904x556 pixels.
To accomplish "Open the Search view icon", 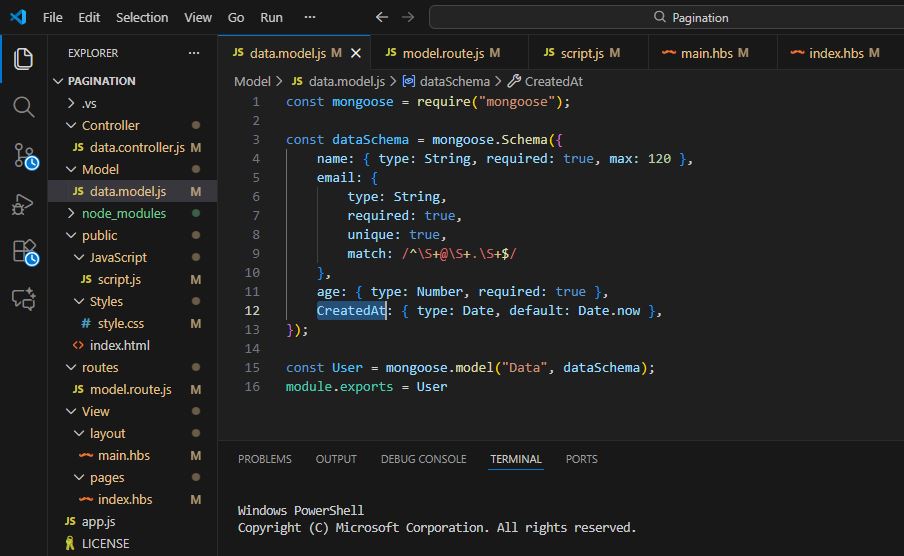I will pos(24,106).
